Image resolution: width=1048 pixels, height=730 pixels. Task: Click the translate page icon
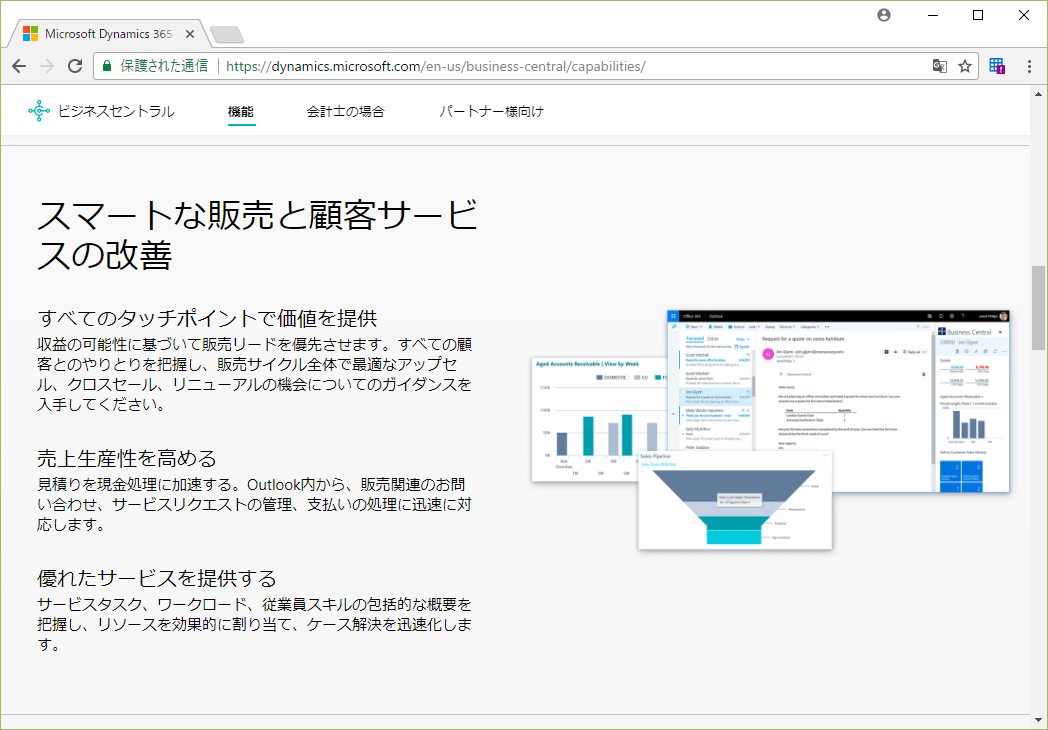click(940, 66)
